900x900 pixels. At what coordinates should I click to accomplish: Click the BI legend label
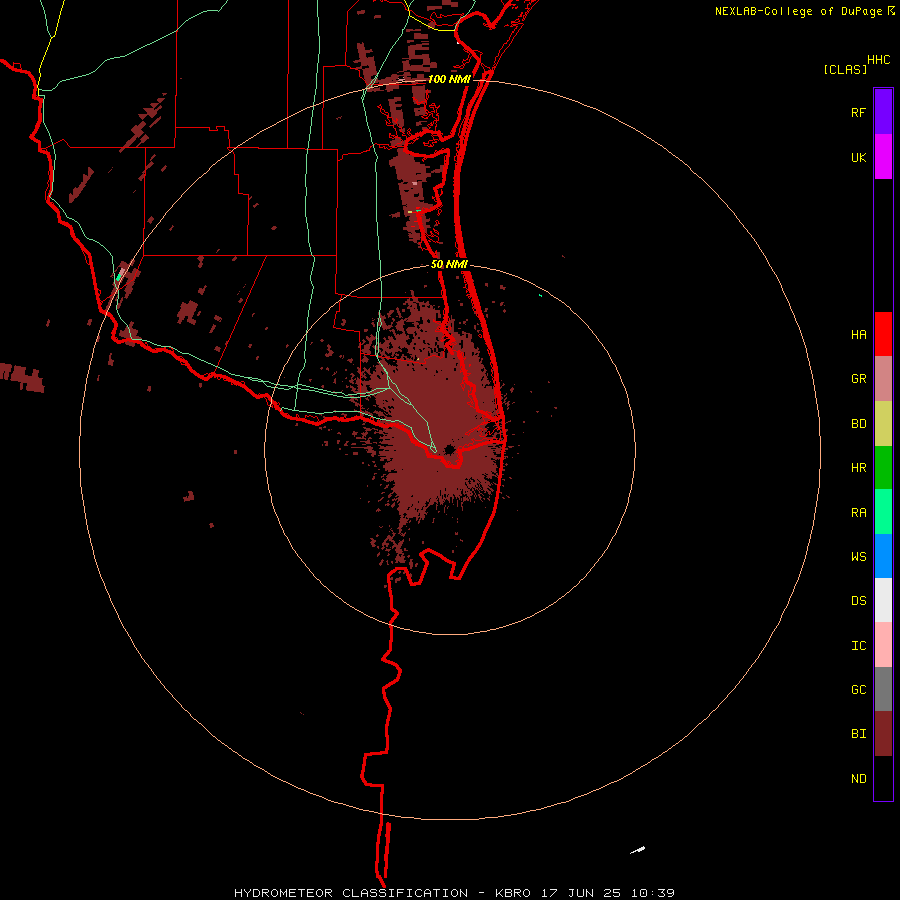point(858,734)
